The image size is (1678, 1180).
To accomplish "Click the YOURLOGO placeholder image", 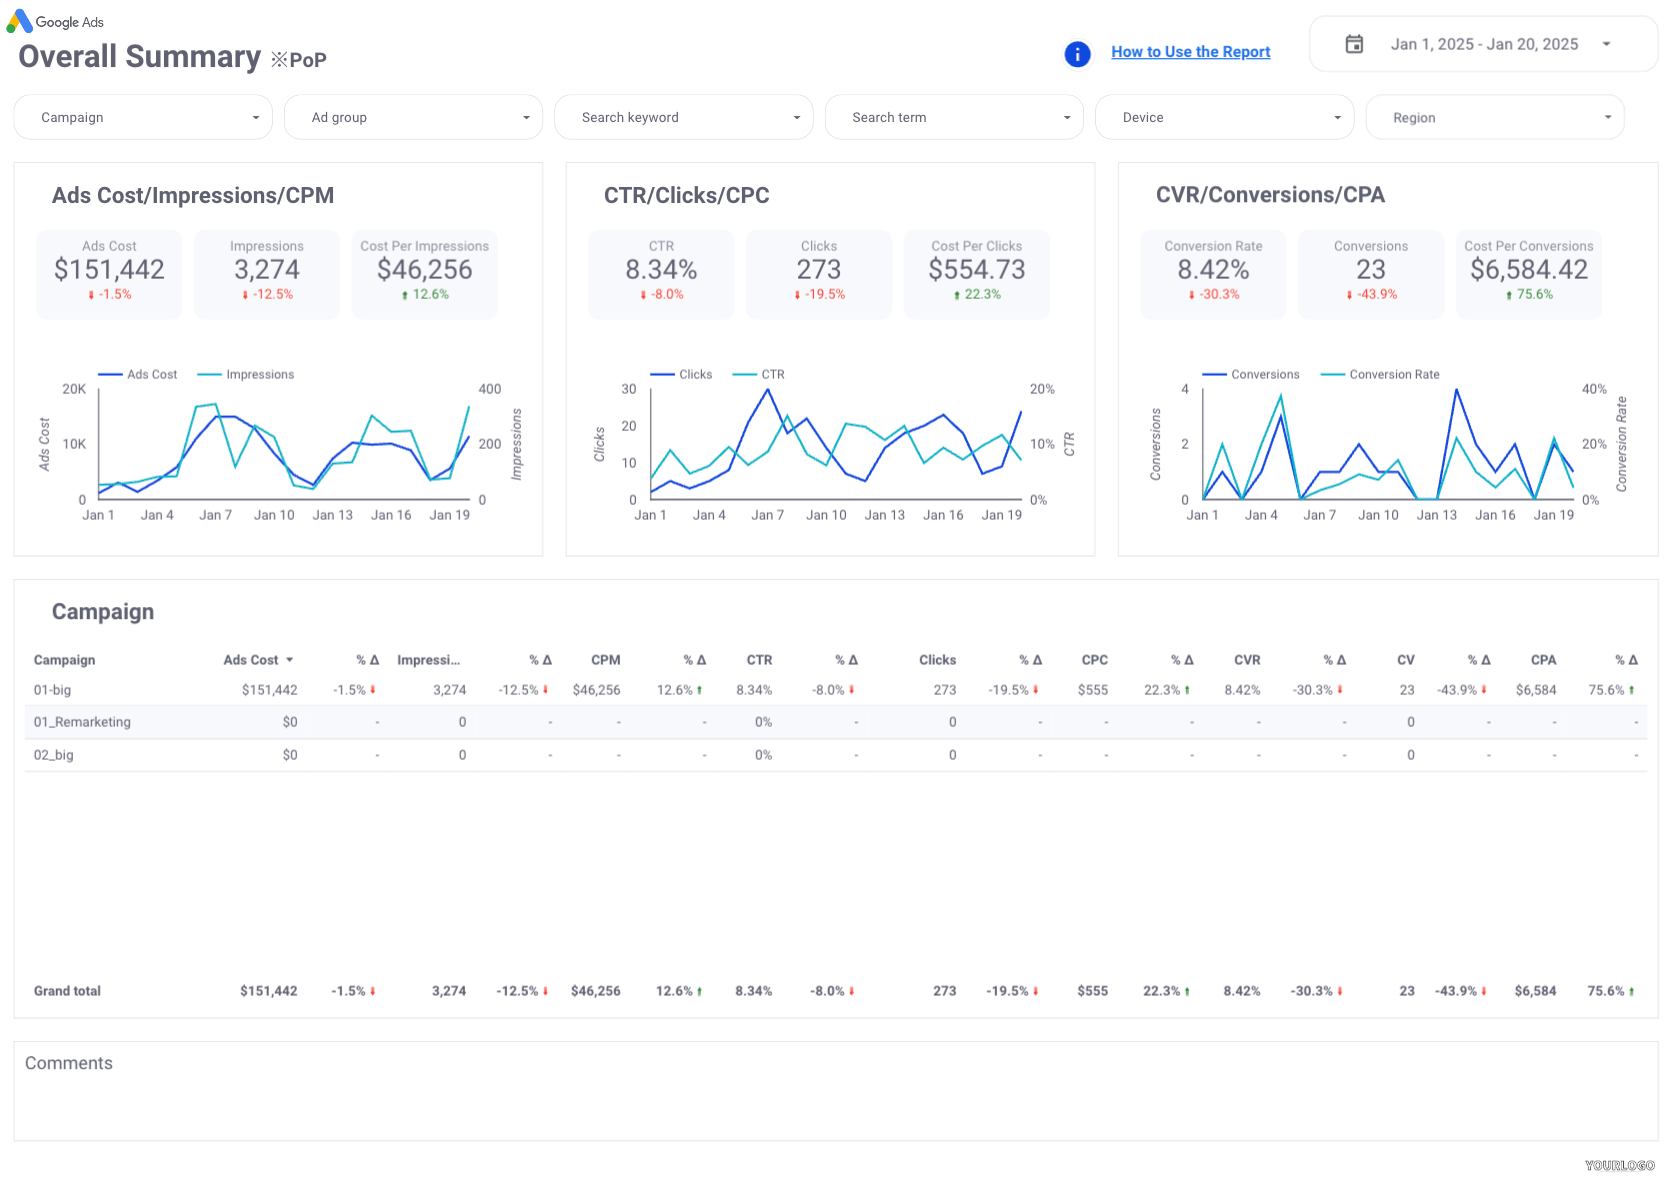I will coord(1619,1165).
